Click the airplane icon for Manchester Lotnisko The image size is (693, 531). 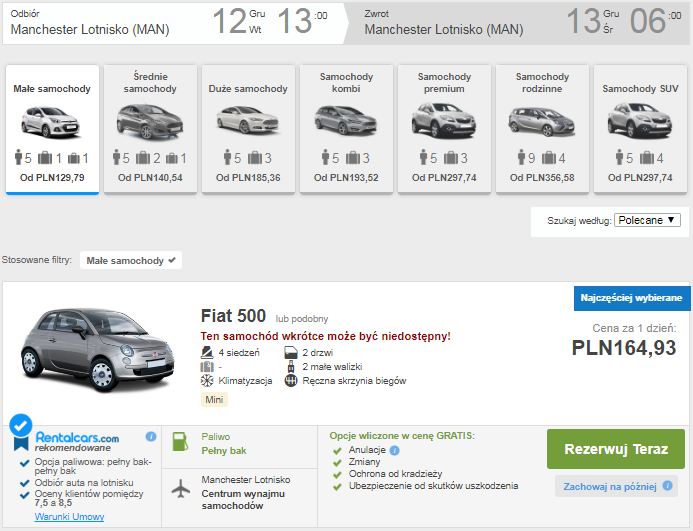coord(181,489)
